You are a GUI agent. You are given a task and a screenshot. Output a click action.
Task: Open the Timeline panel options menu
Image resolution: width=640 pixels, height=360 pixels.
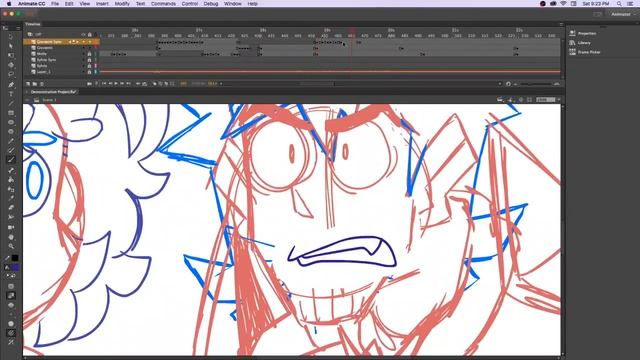[561, 24]
